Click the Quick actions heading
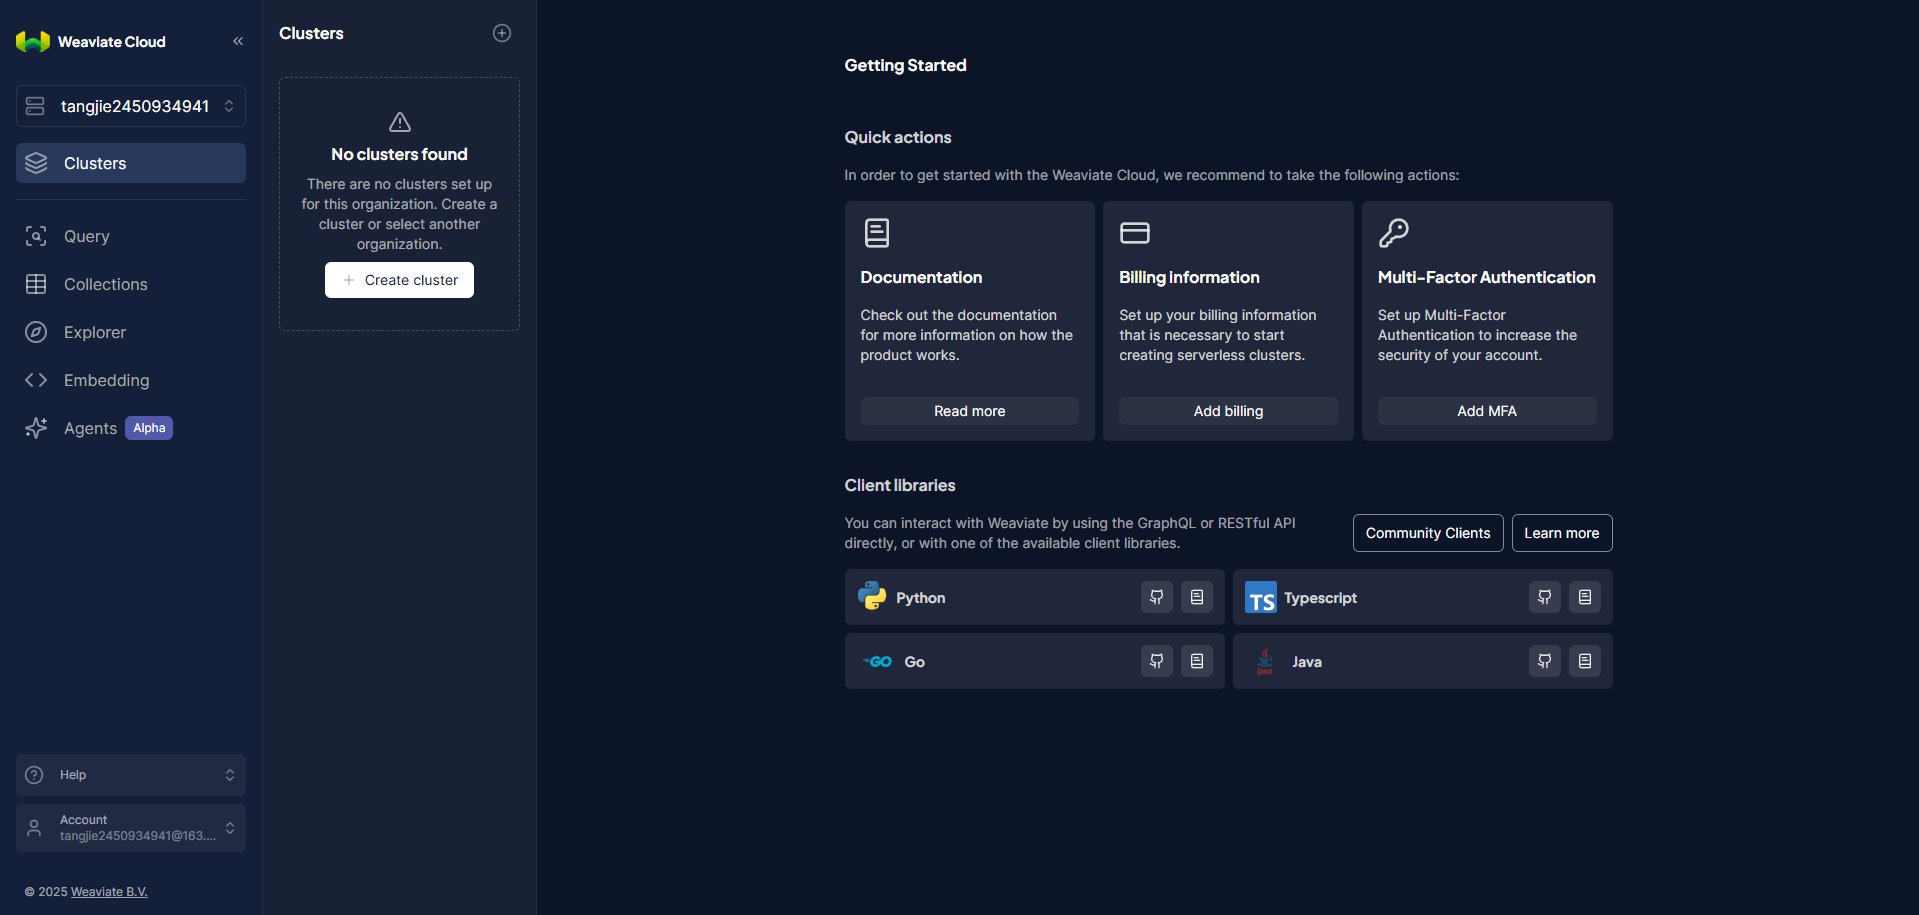 [x=898, y=137]
